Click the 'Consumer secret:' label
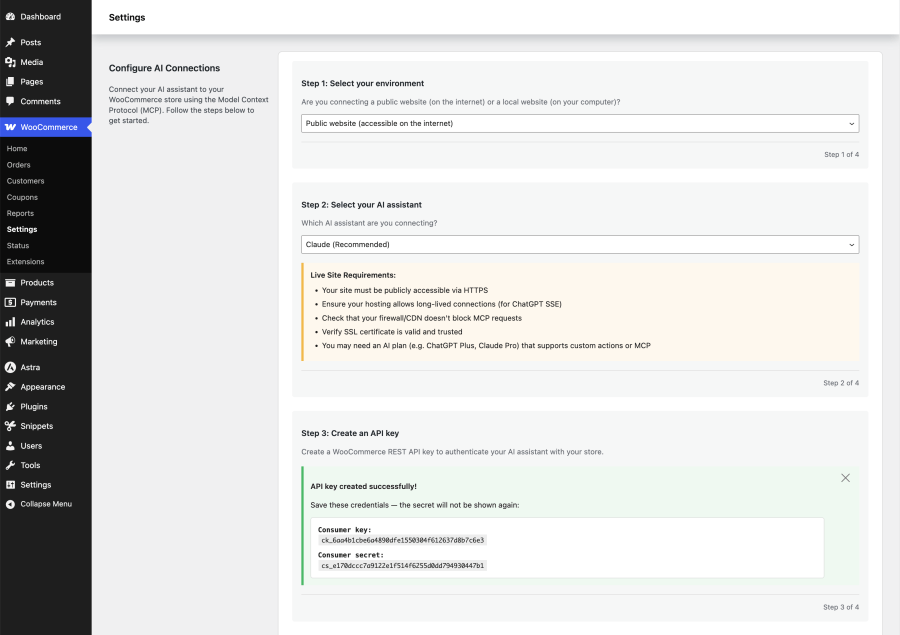The width and height of the screenshot is (900, 635). [351, 555]
